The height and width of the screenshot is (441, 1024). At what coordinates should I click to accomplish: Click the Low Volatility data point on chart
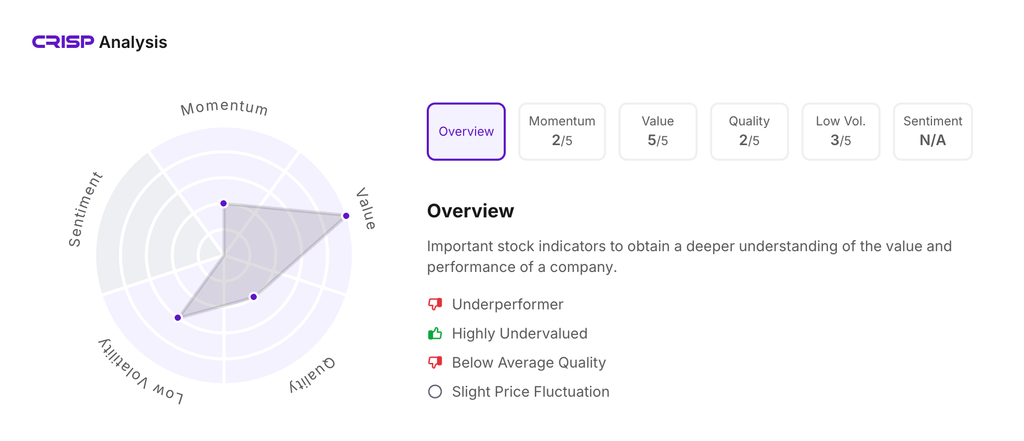pyautogui.click(x=179, y=318)
